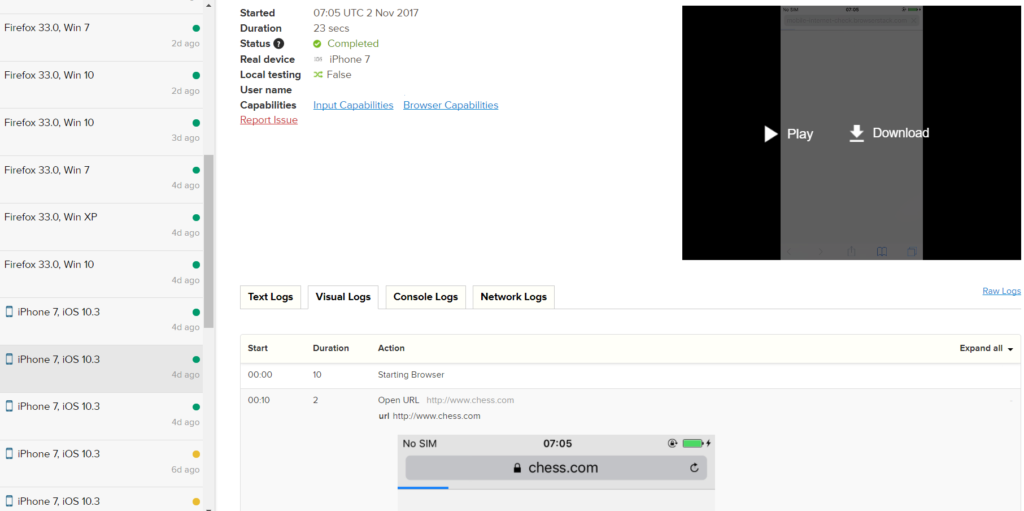Click the Status help question-mark icon
Screen dimensions: 1024x511
pyautogui.click(x=279, y=44)
